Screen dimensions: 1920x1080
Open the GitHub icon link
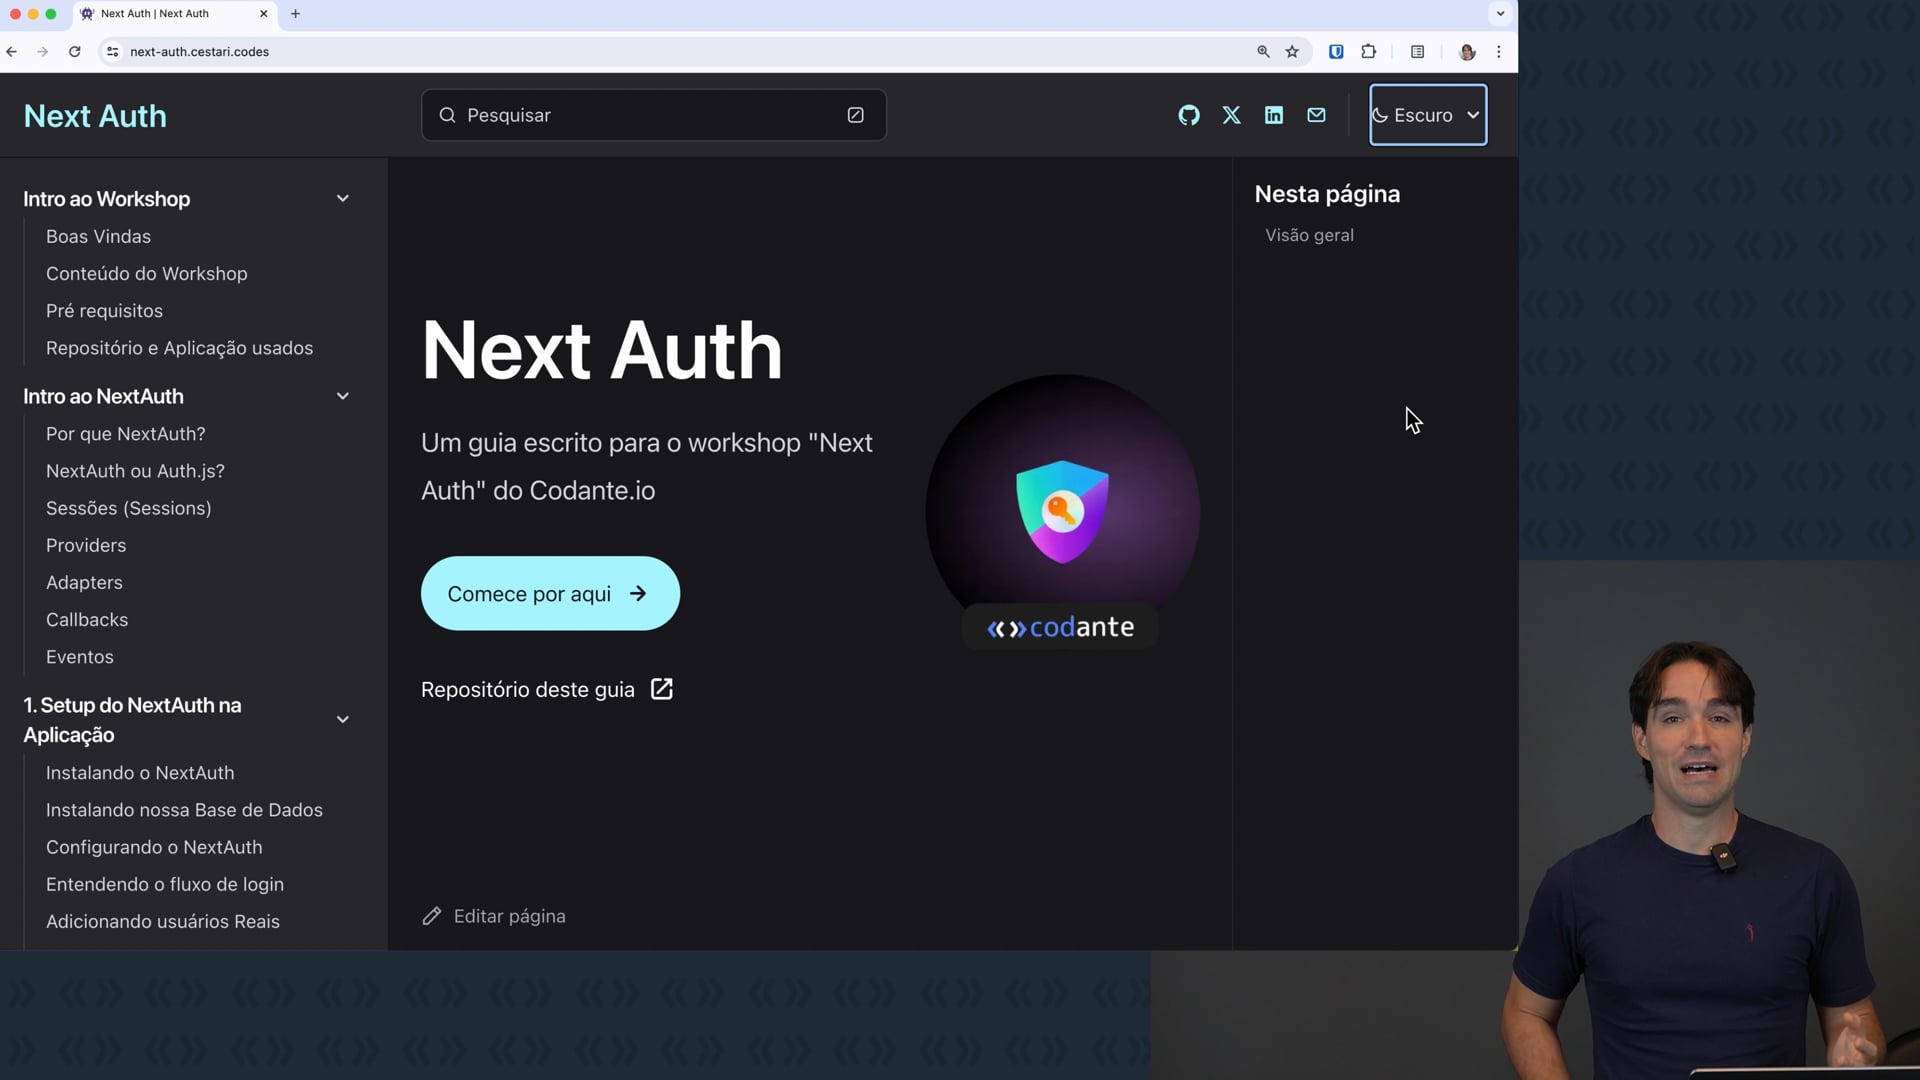(1188, 115)
